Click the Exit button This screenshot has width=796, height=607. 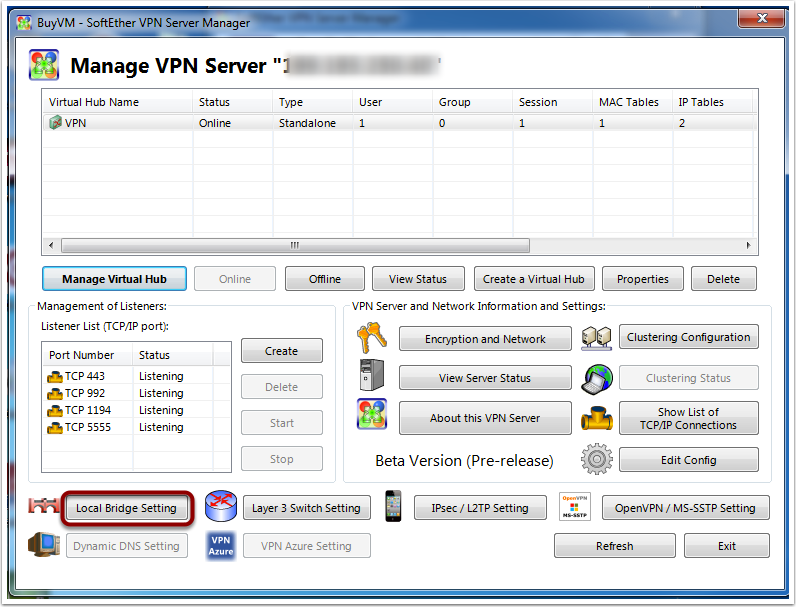(x=726, y=546)
